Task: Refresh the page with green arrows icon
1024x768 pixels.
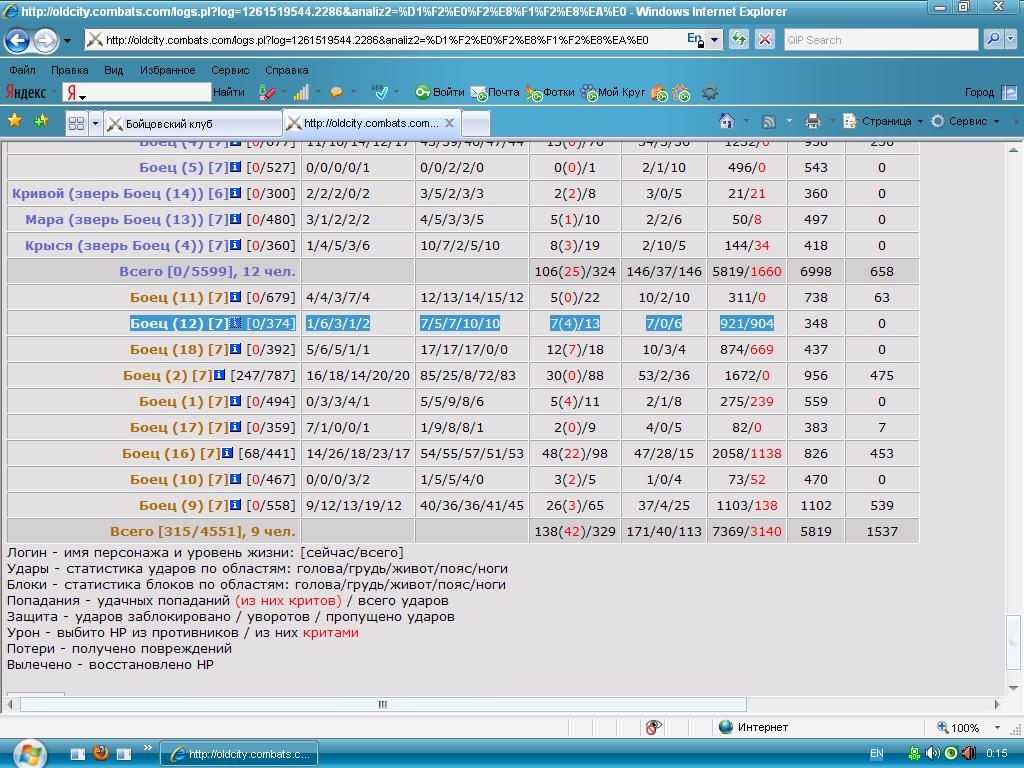Action: coord(739,40)
